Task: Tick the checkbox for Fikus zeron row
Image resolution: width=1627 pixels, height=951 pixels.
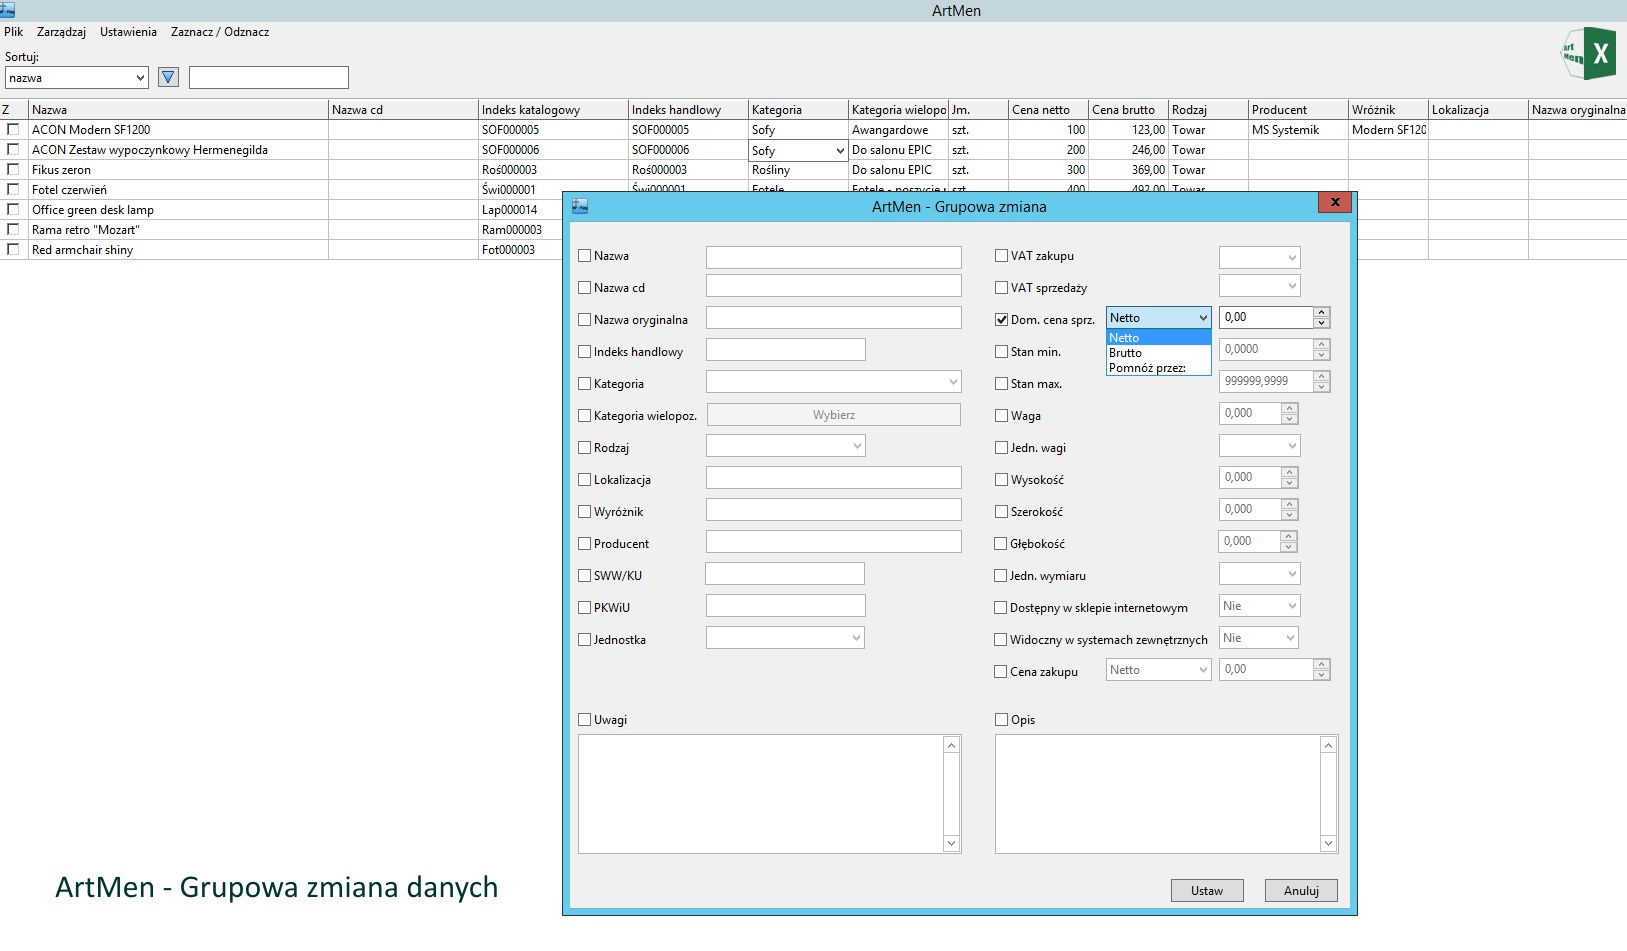Action: tap(13, 169)
